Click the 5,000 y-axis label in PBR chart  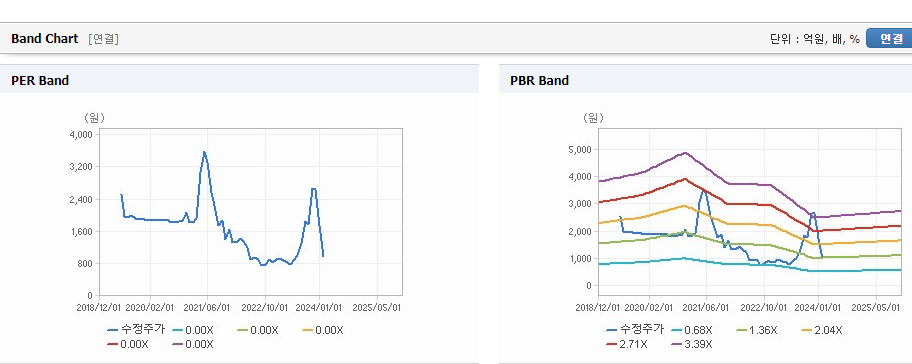580,149
